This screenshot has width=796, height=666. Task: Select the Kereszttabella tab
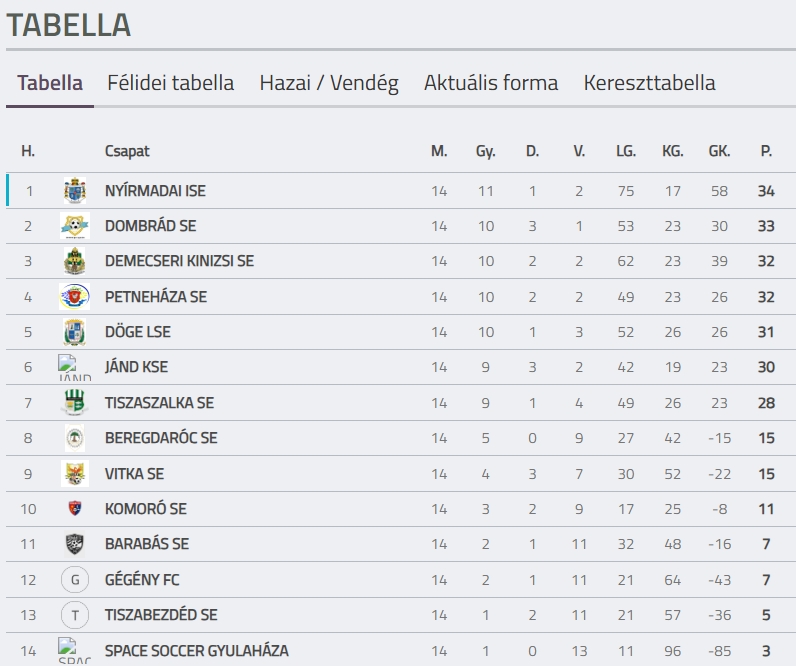coord(650,83)
